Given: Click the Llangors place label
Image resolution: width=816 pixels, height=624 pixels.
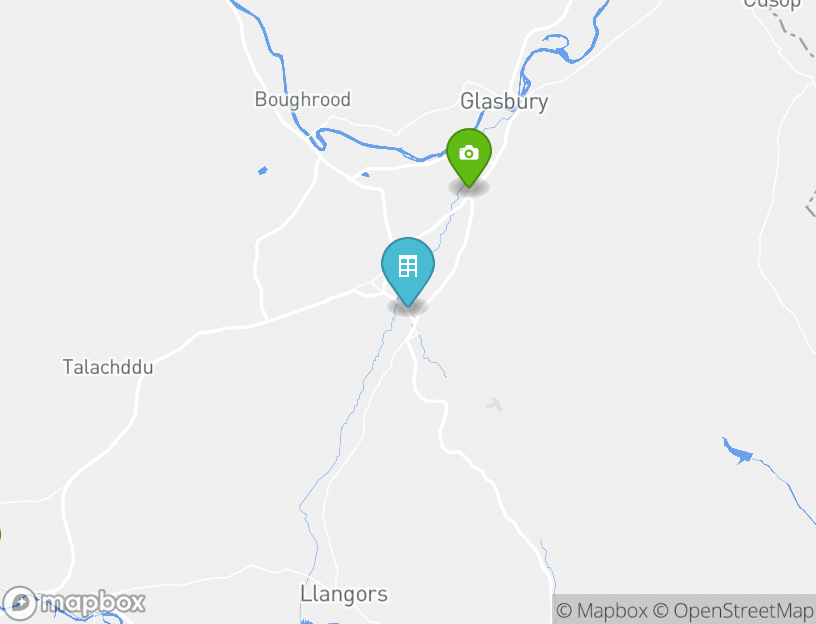Looking at the screenshot, I should point(344,594).
